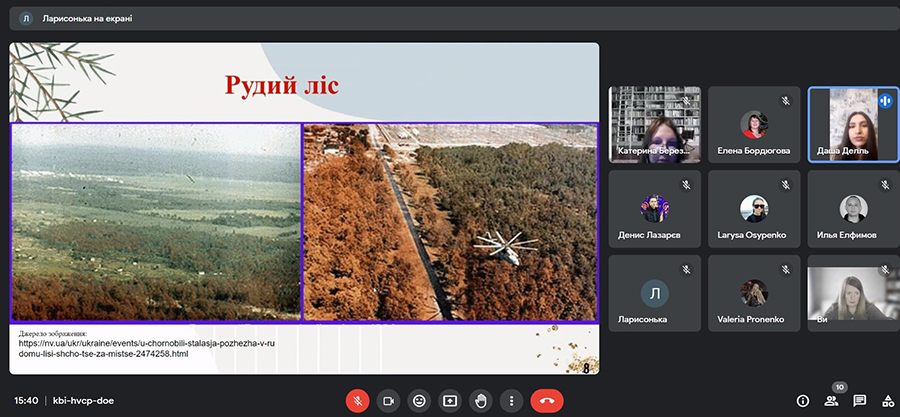900x417 pixels.
Task: Click speaking indicator on Даша Делль tile
Action: click(885, 101)
